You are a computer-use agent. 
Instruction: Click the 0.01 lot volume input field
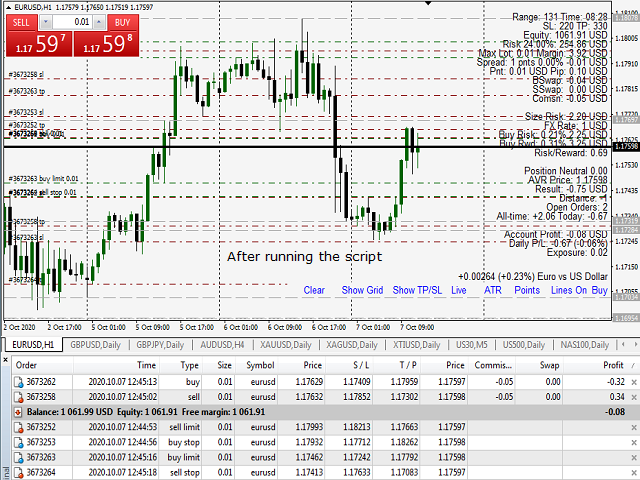[72, 22]
